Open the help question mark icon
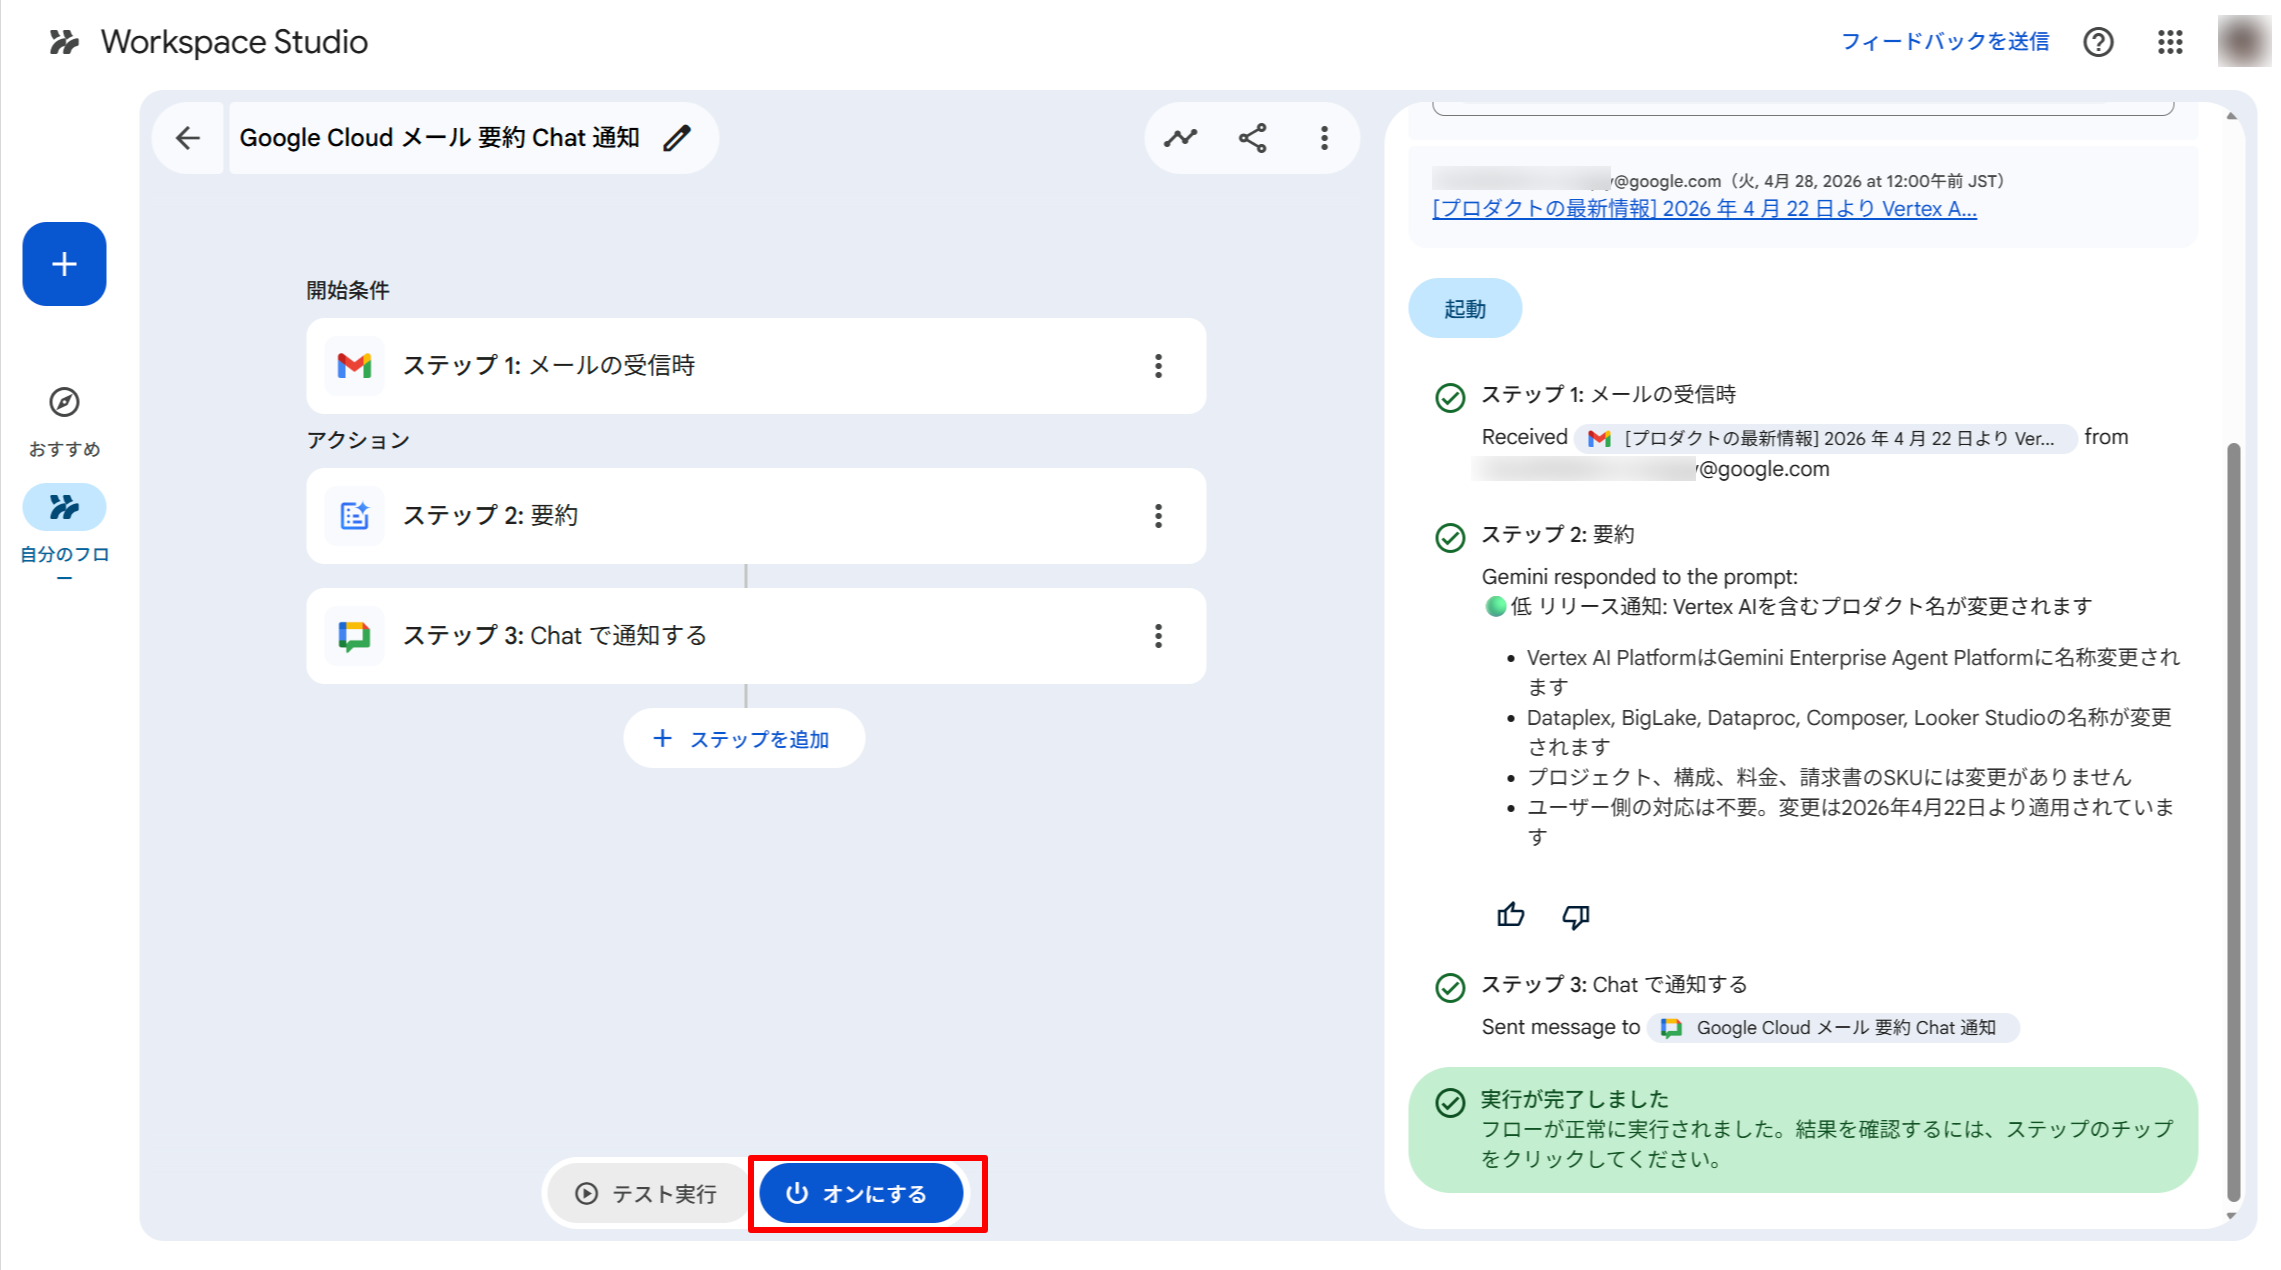 2098,42
